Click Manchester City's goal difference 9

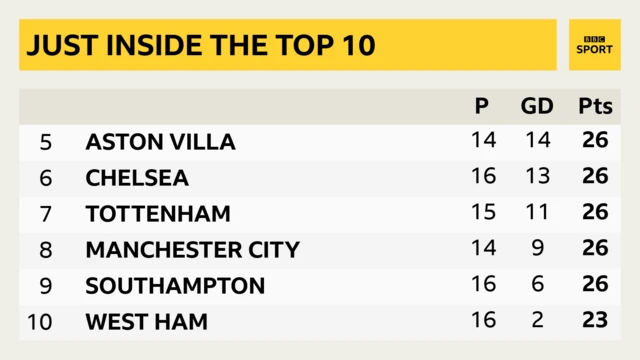pos(538,248)
